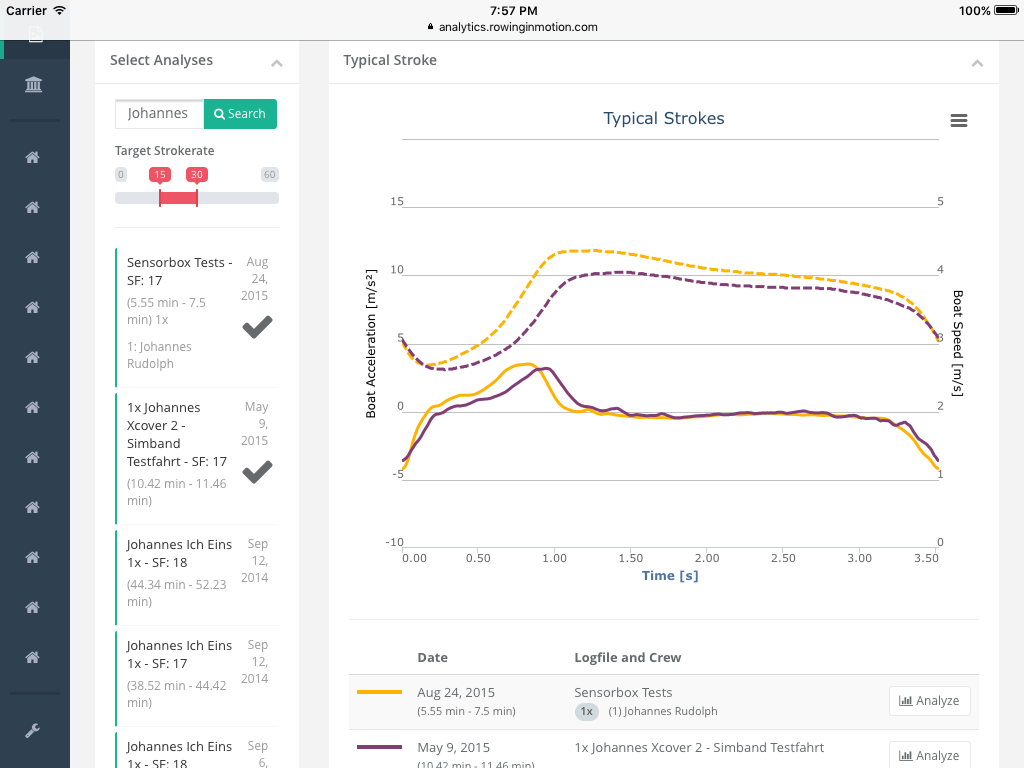Open the Time [s] axis label

pyautogui.click(x=669, y=575)
